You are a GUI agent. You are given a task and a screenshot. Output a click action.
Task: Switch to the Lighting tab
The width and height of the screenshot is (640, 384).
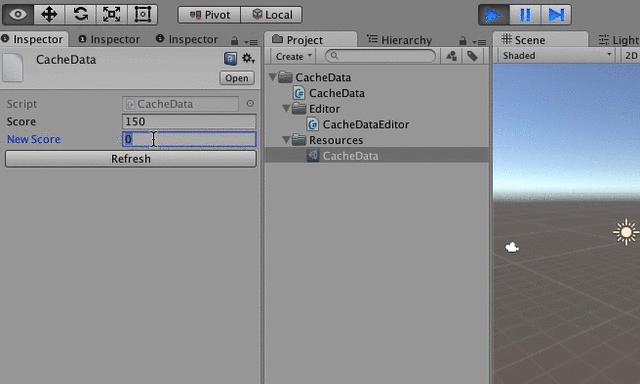618,40
